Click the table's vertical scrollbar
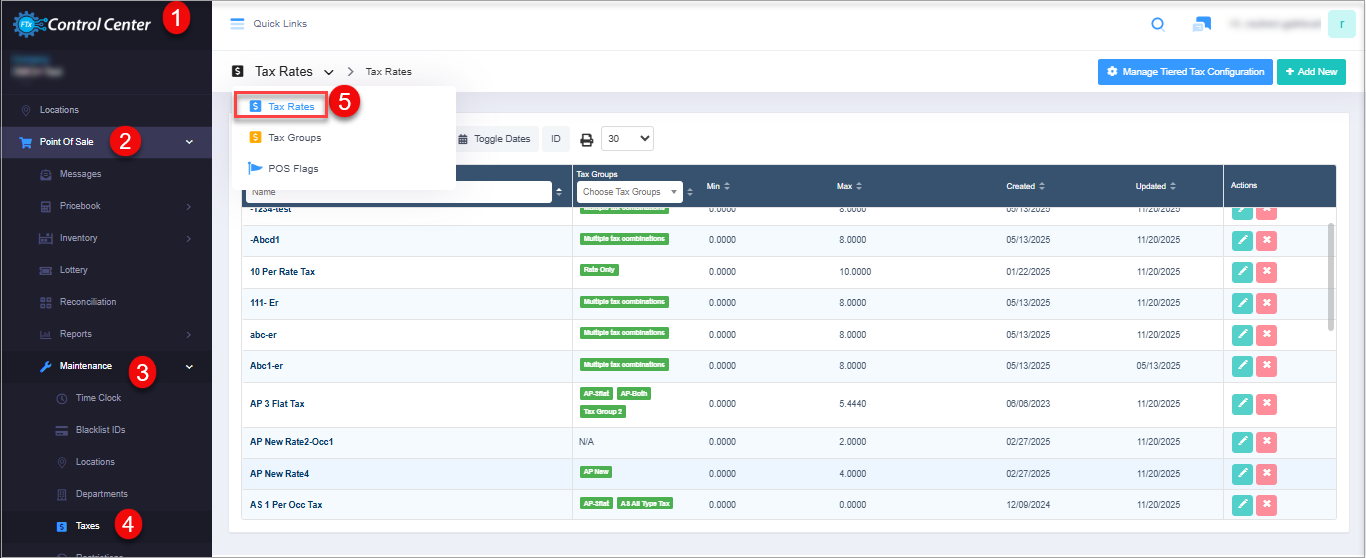 pos(1330,275)
